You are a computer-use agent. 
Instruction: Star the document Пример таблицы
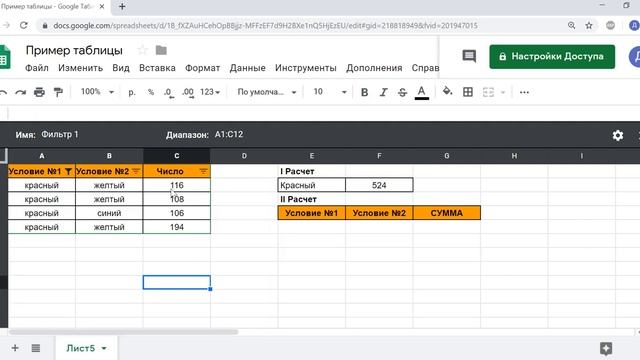point(142,50)
